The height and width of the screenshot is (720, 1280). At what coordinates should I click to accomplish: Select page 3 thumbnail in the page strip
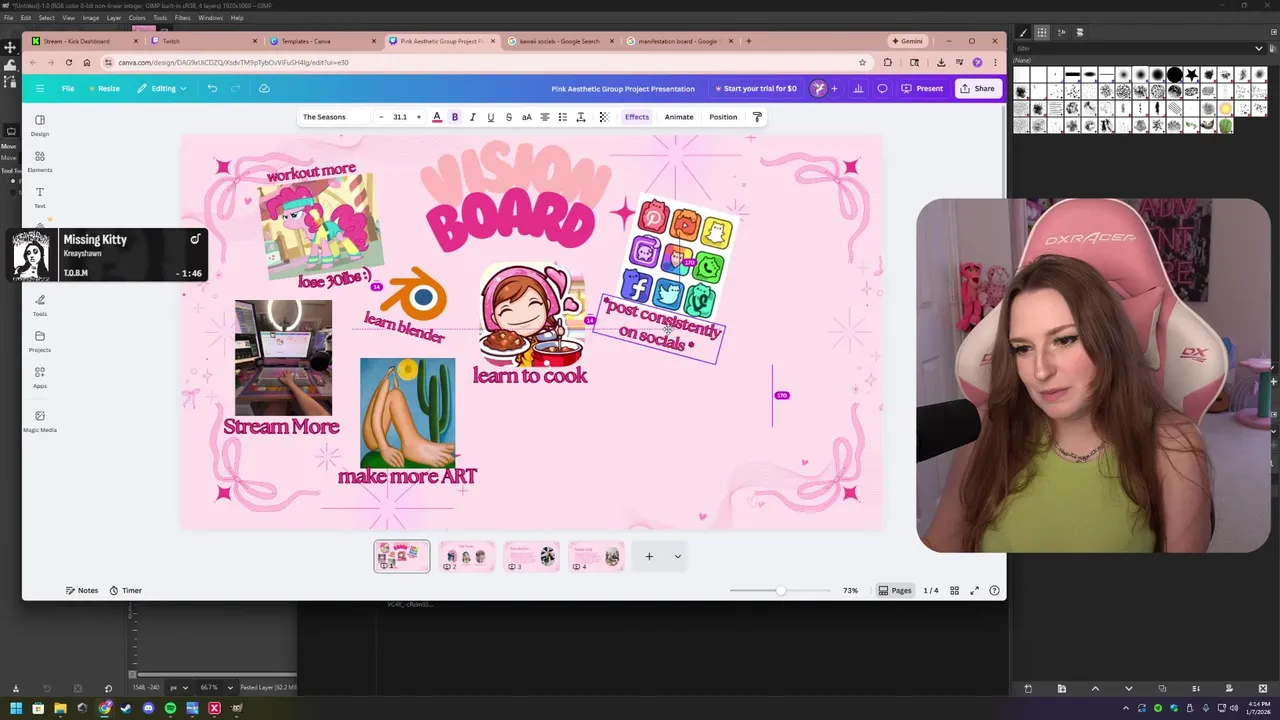(531, 556)
